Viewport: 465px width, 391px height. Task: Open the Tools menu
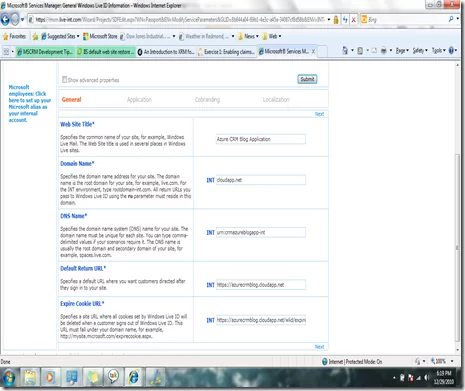click(x=438, y=51)
